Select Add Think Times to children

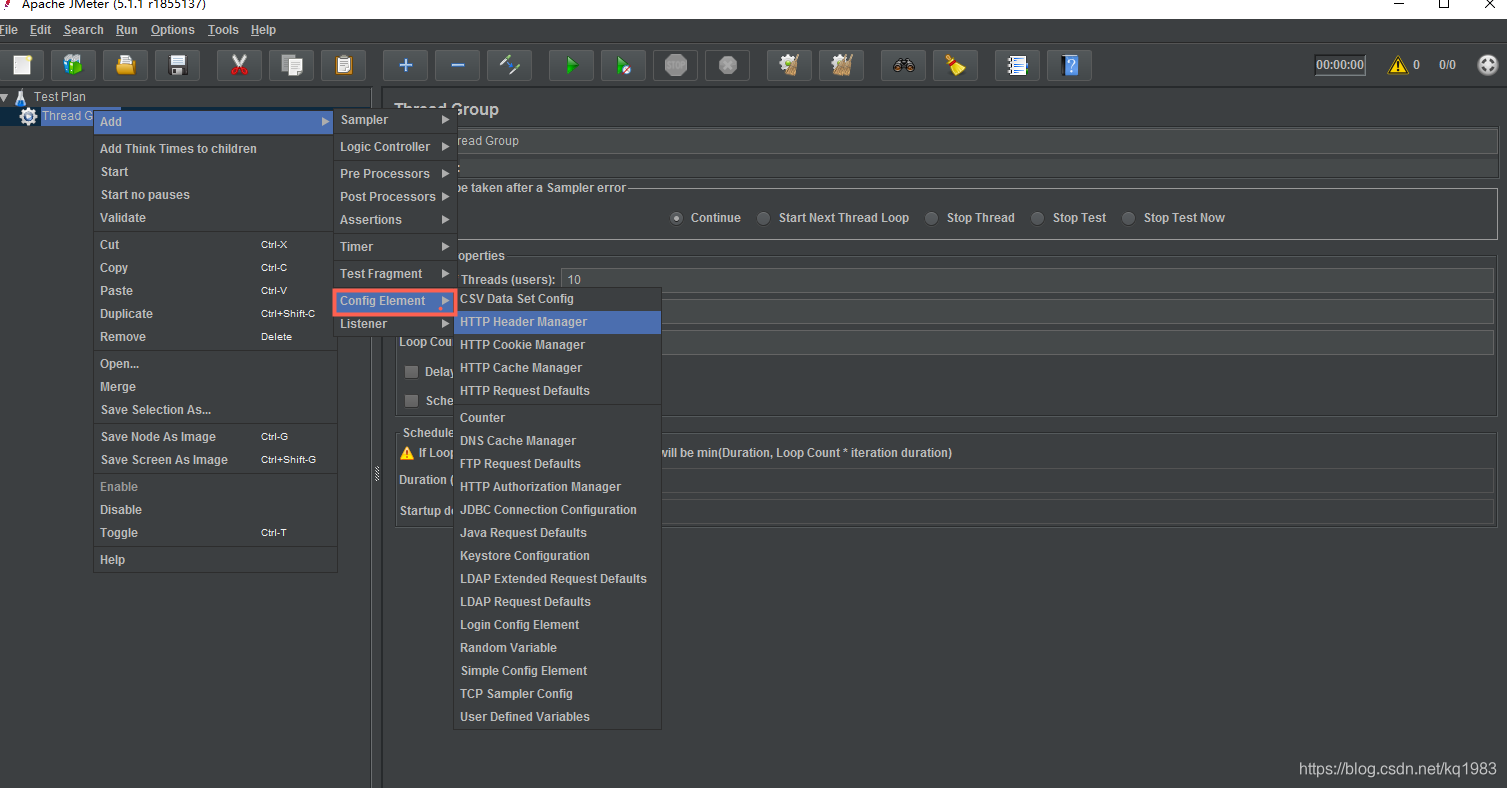click(215, 149)
